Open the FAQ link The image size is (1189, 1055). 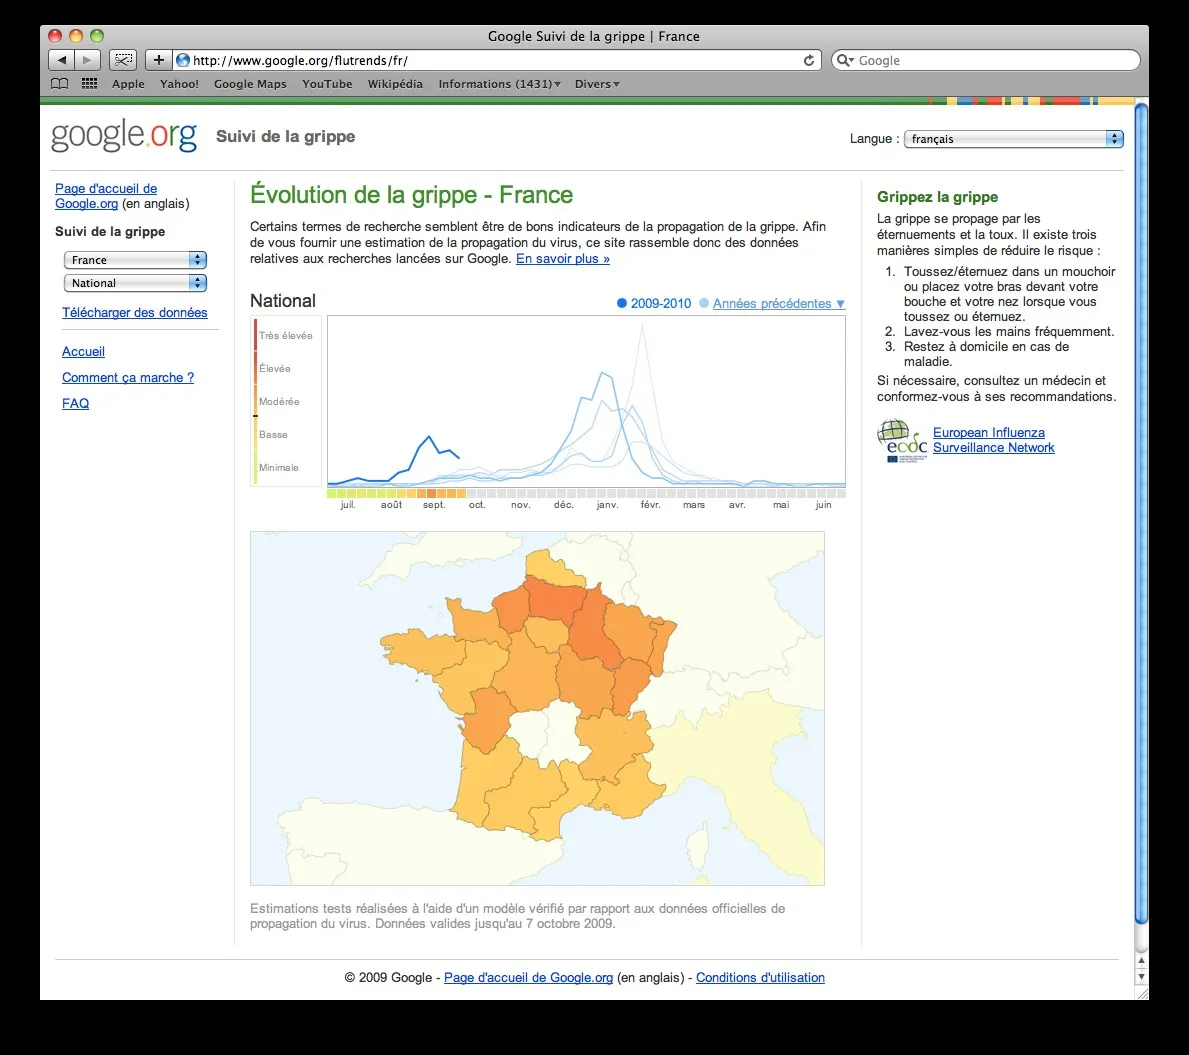pyautogui.click(x=75, y=403)
